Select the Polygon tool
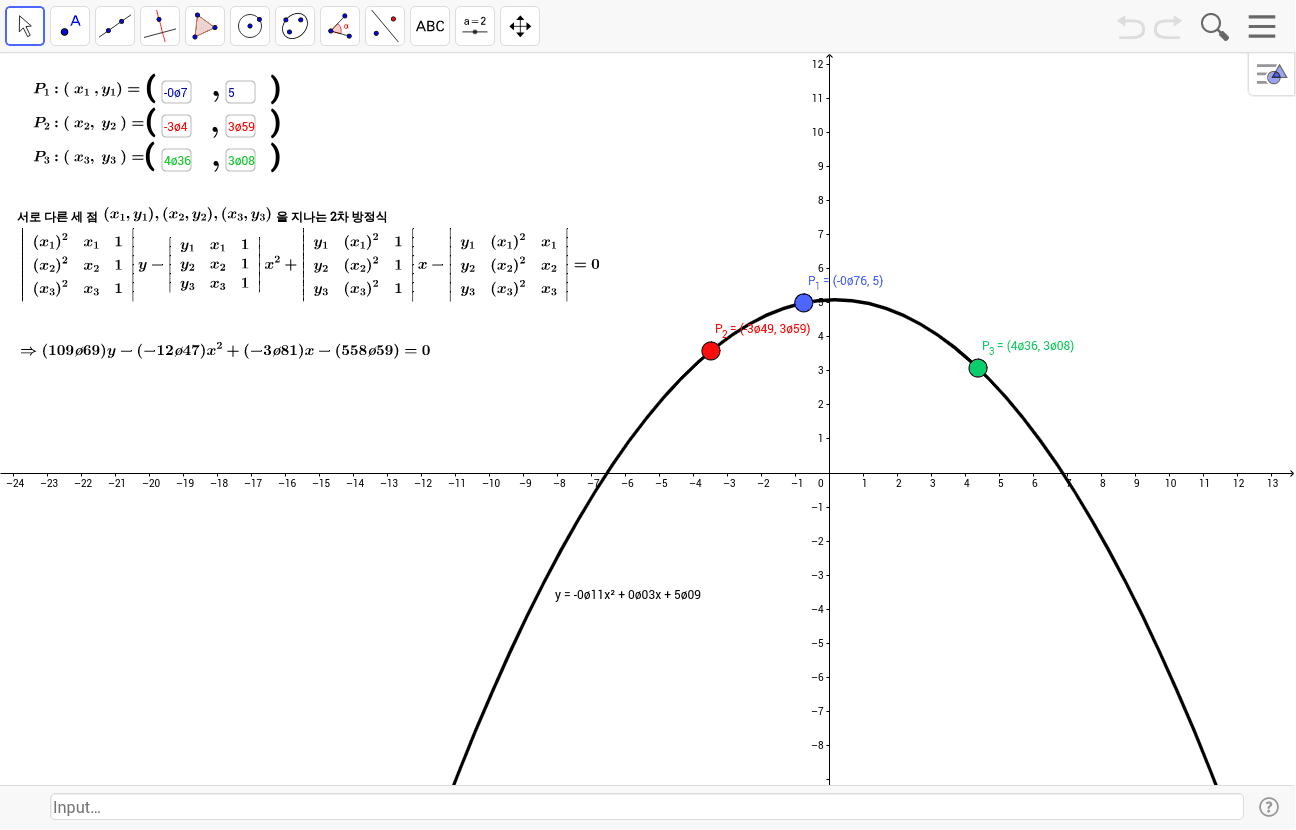 pos(204,26)
